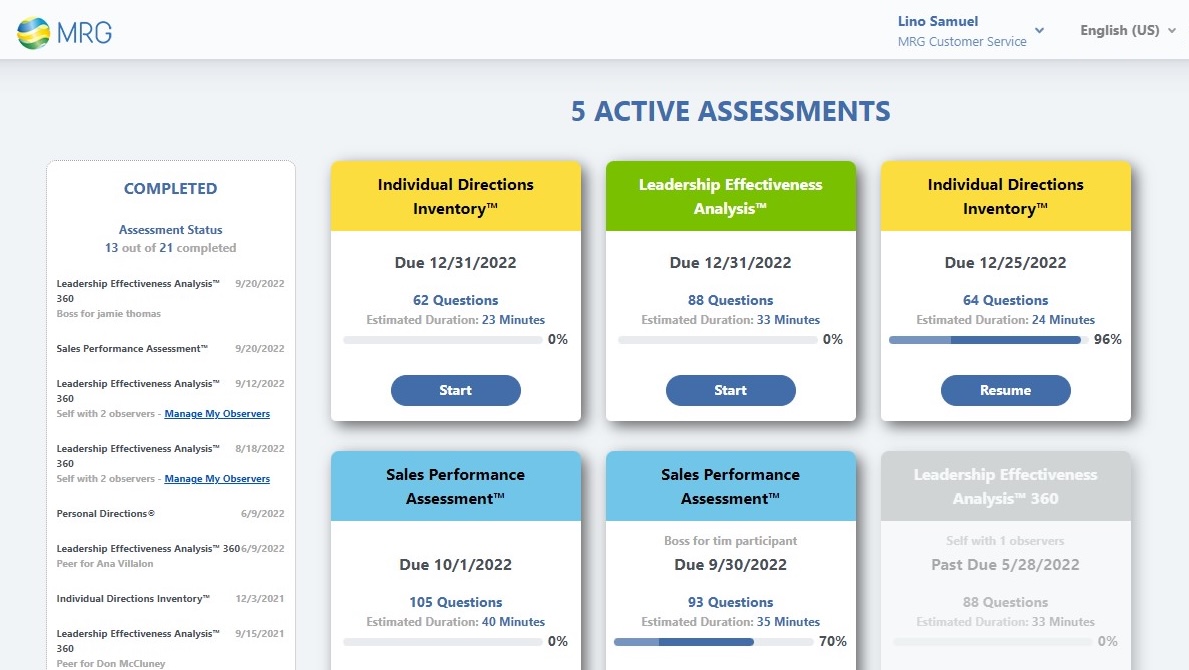Click the Assessment Status completion count
This screenshot has height=670, width=1189.
point(170,247)
